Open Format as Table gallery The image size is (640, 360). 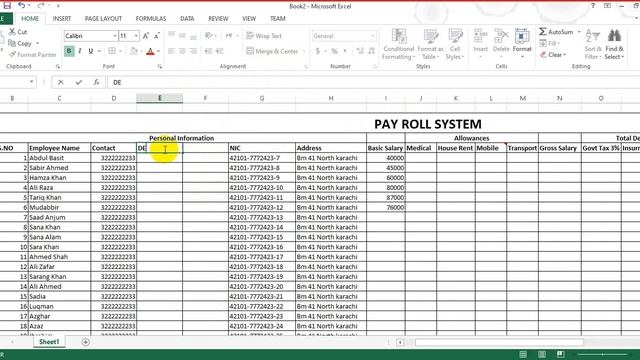coord(430,44)
